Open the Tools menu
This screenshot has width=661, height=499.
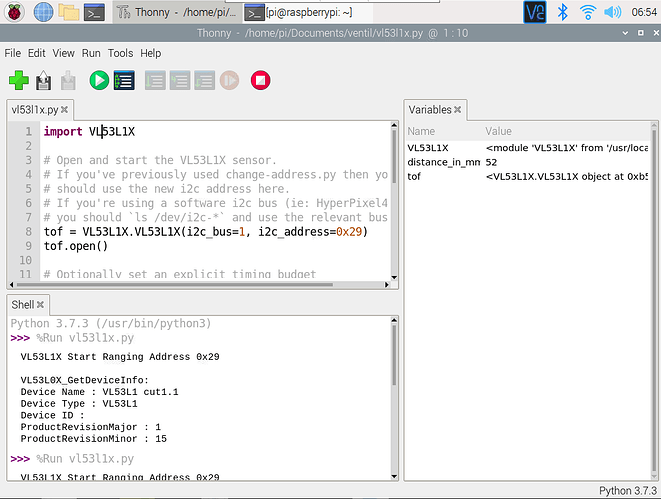pos(120,52)
